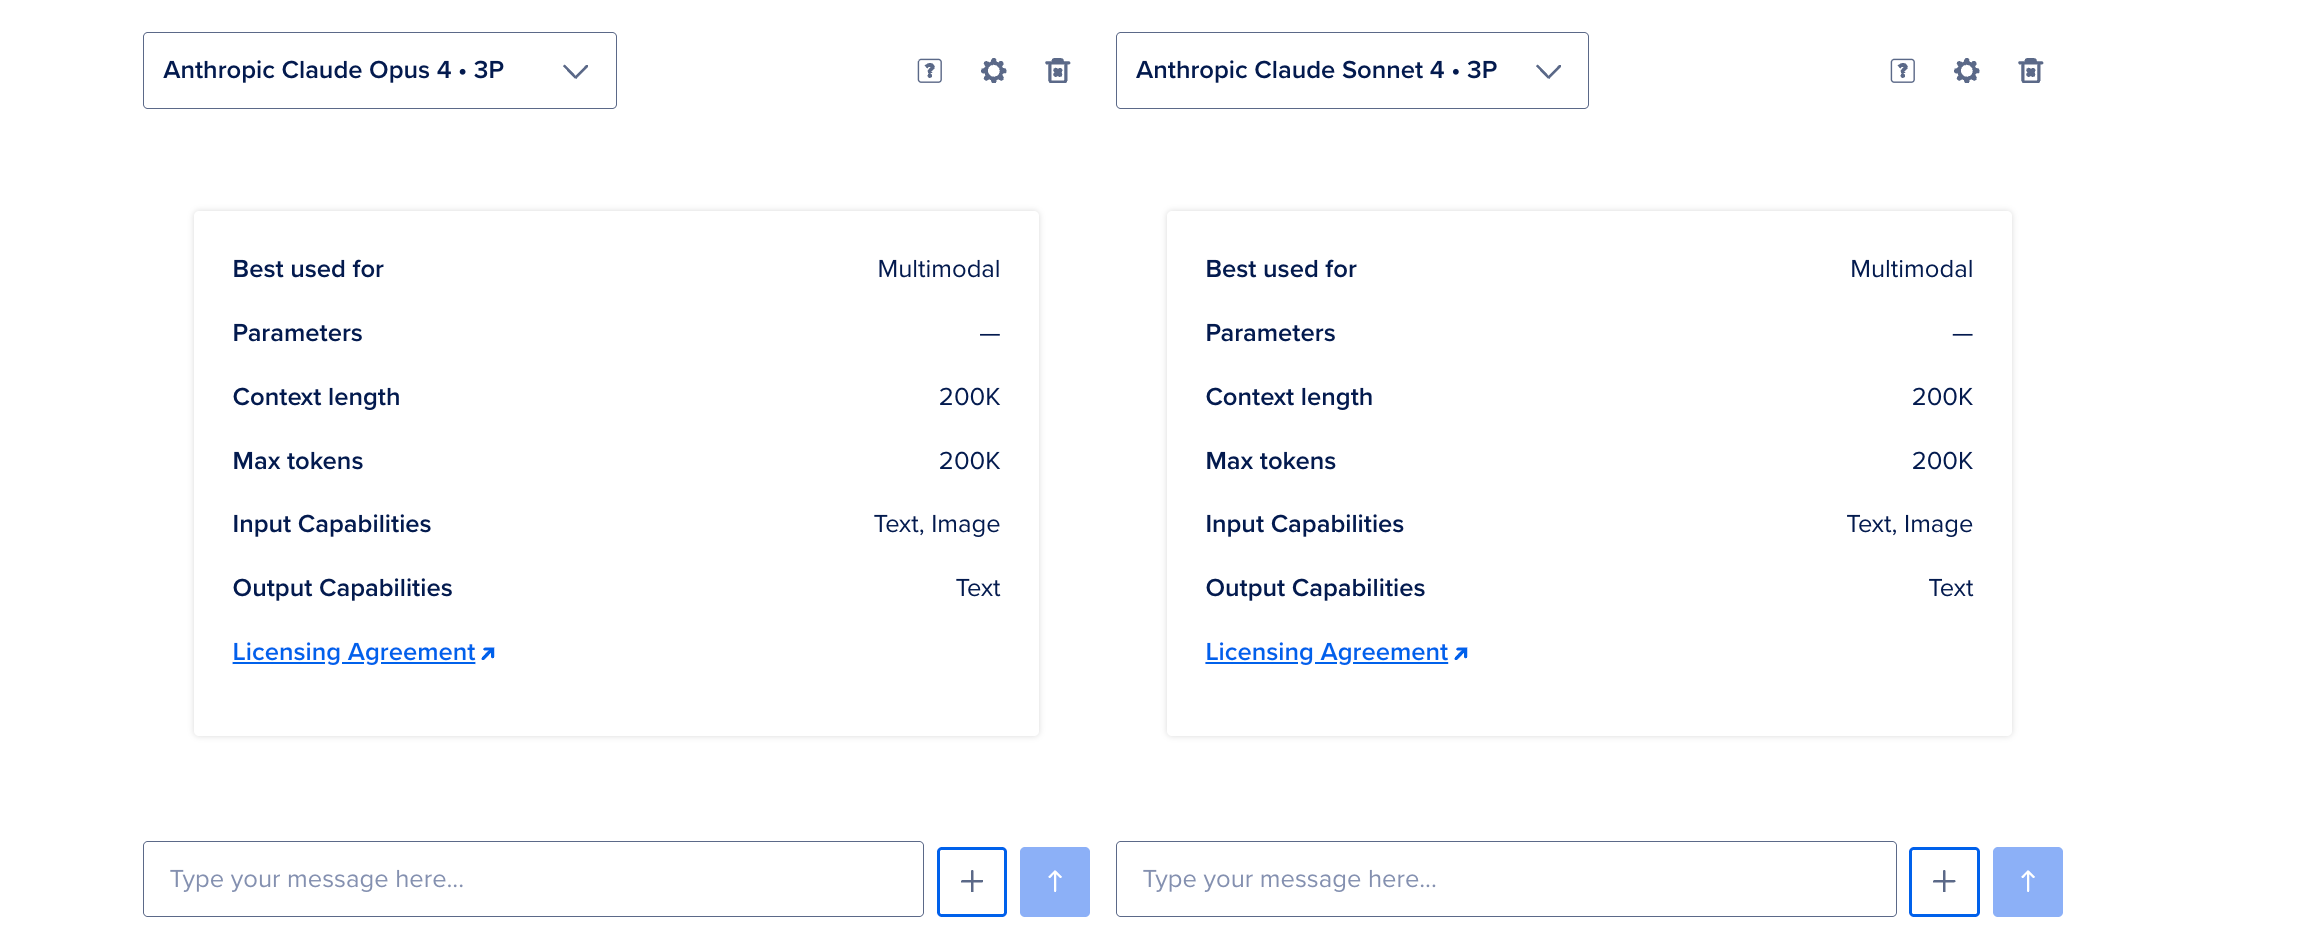Open Licensing Agreement for Claude Sonnet 4
Image resolution: width=2300 pixels, height=938 pixels.
point(1325,651)
